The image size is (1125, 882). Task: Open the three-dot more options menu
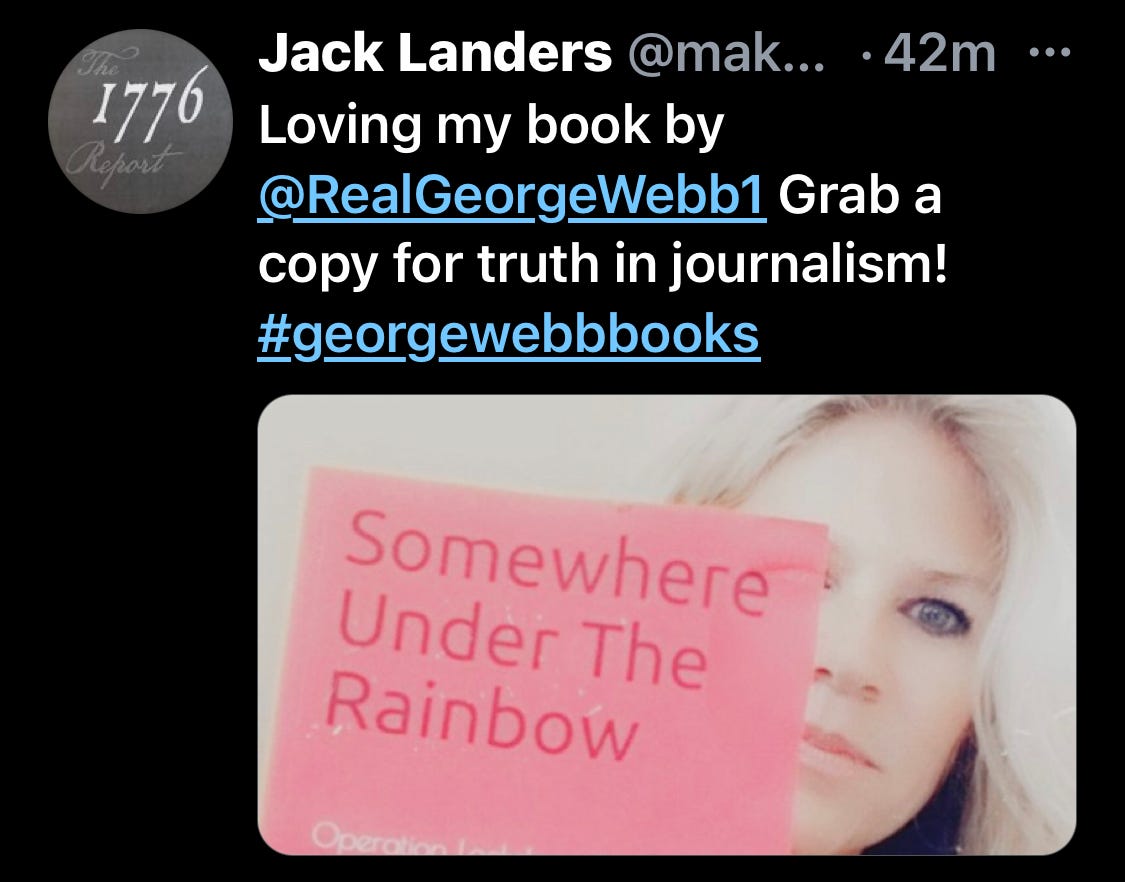coord(1049,52)
